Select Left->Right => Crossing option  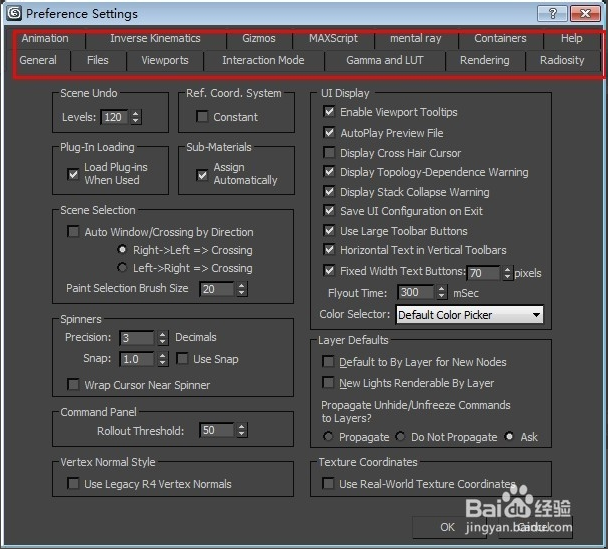click(122, 268)
